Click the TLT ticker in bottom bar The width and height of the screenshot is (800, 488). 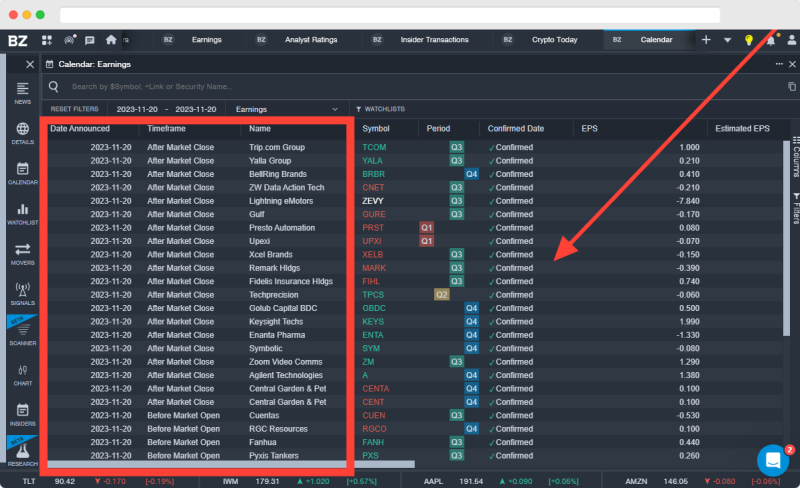tap(29, 481)
